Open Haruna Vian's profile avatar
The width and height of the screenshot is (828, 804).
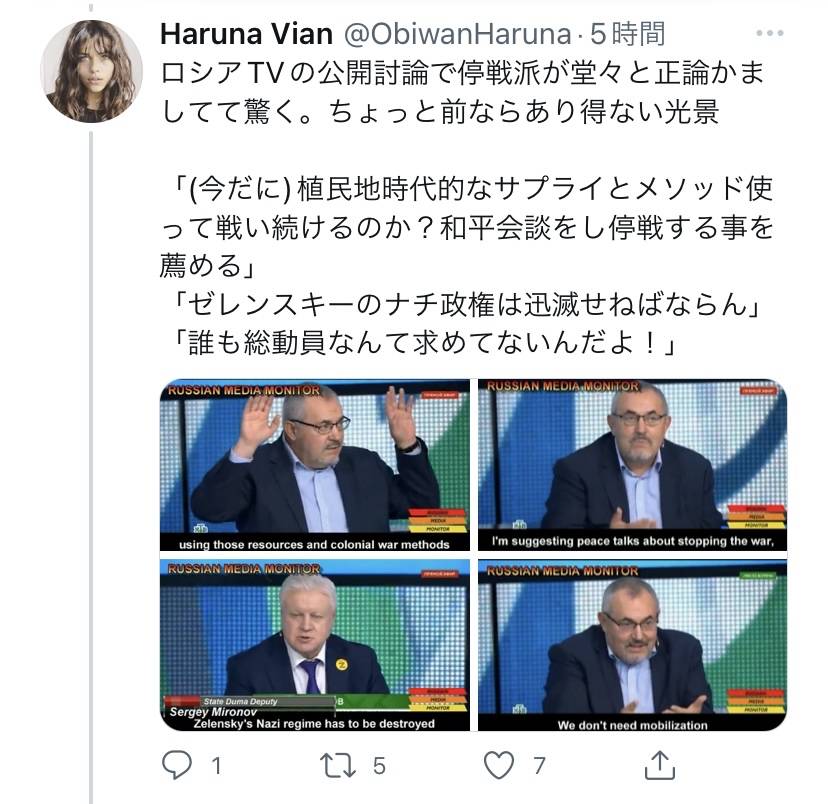[91, 71]
